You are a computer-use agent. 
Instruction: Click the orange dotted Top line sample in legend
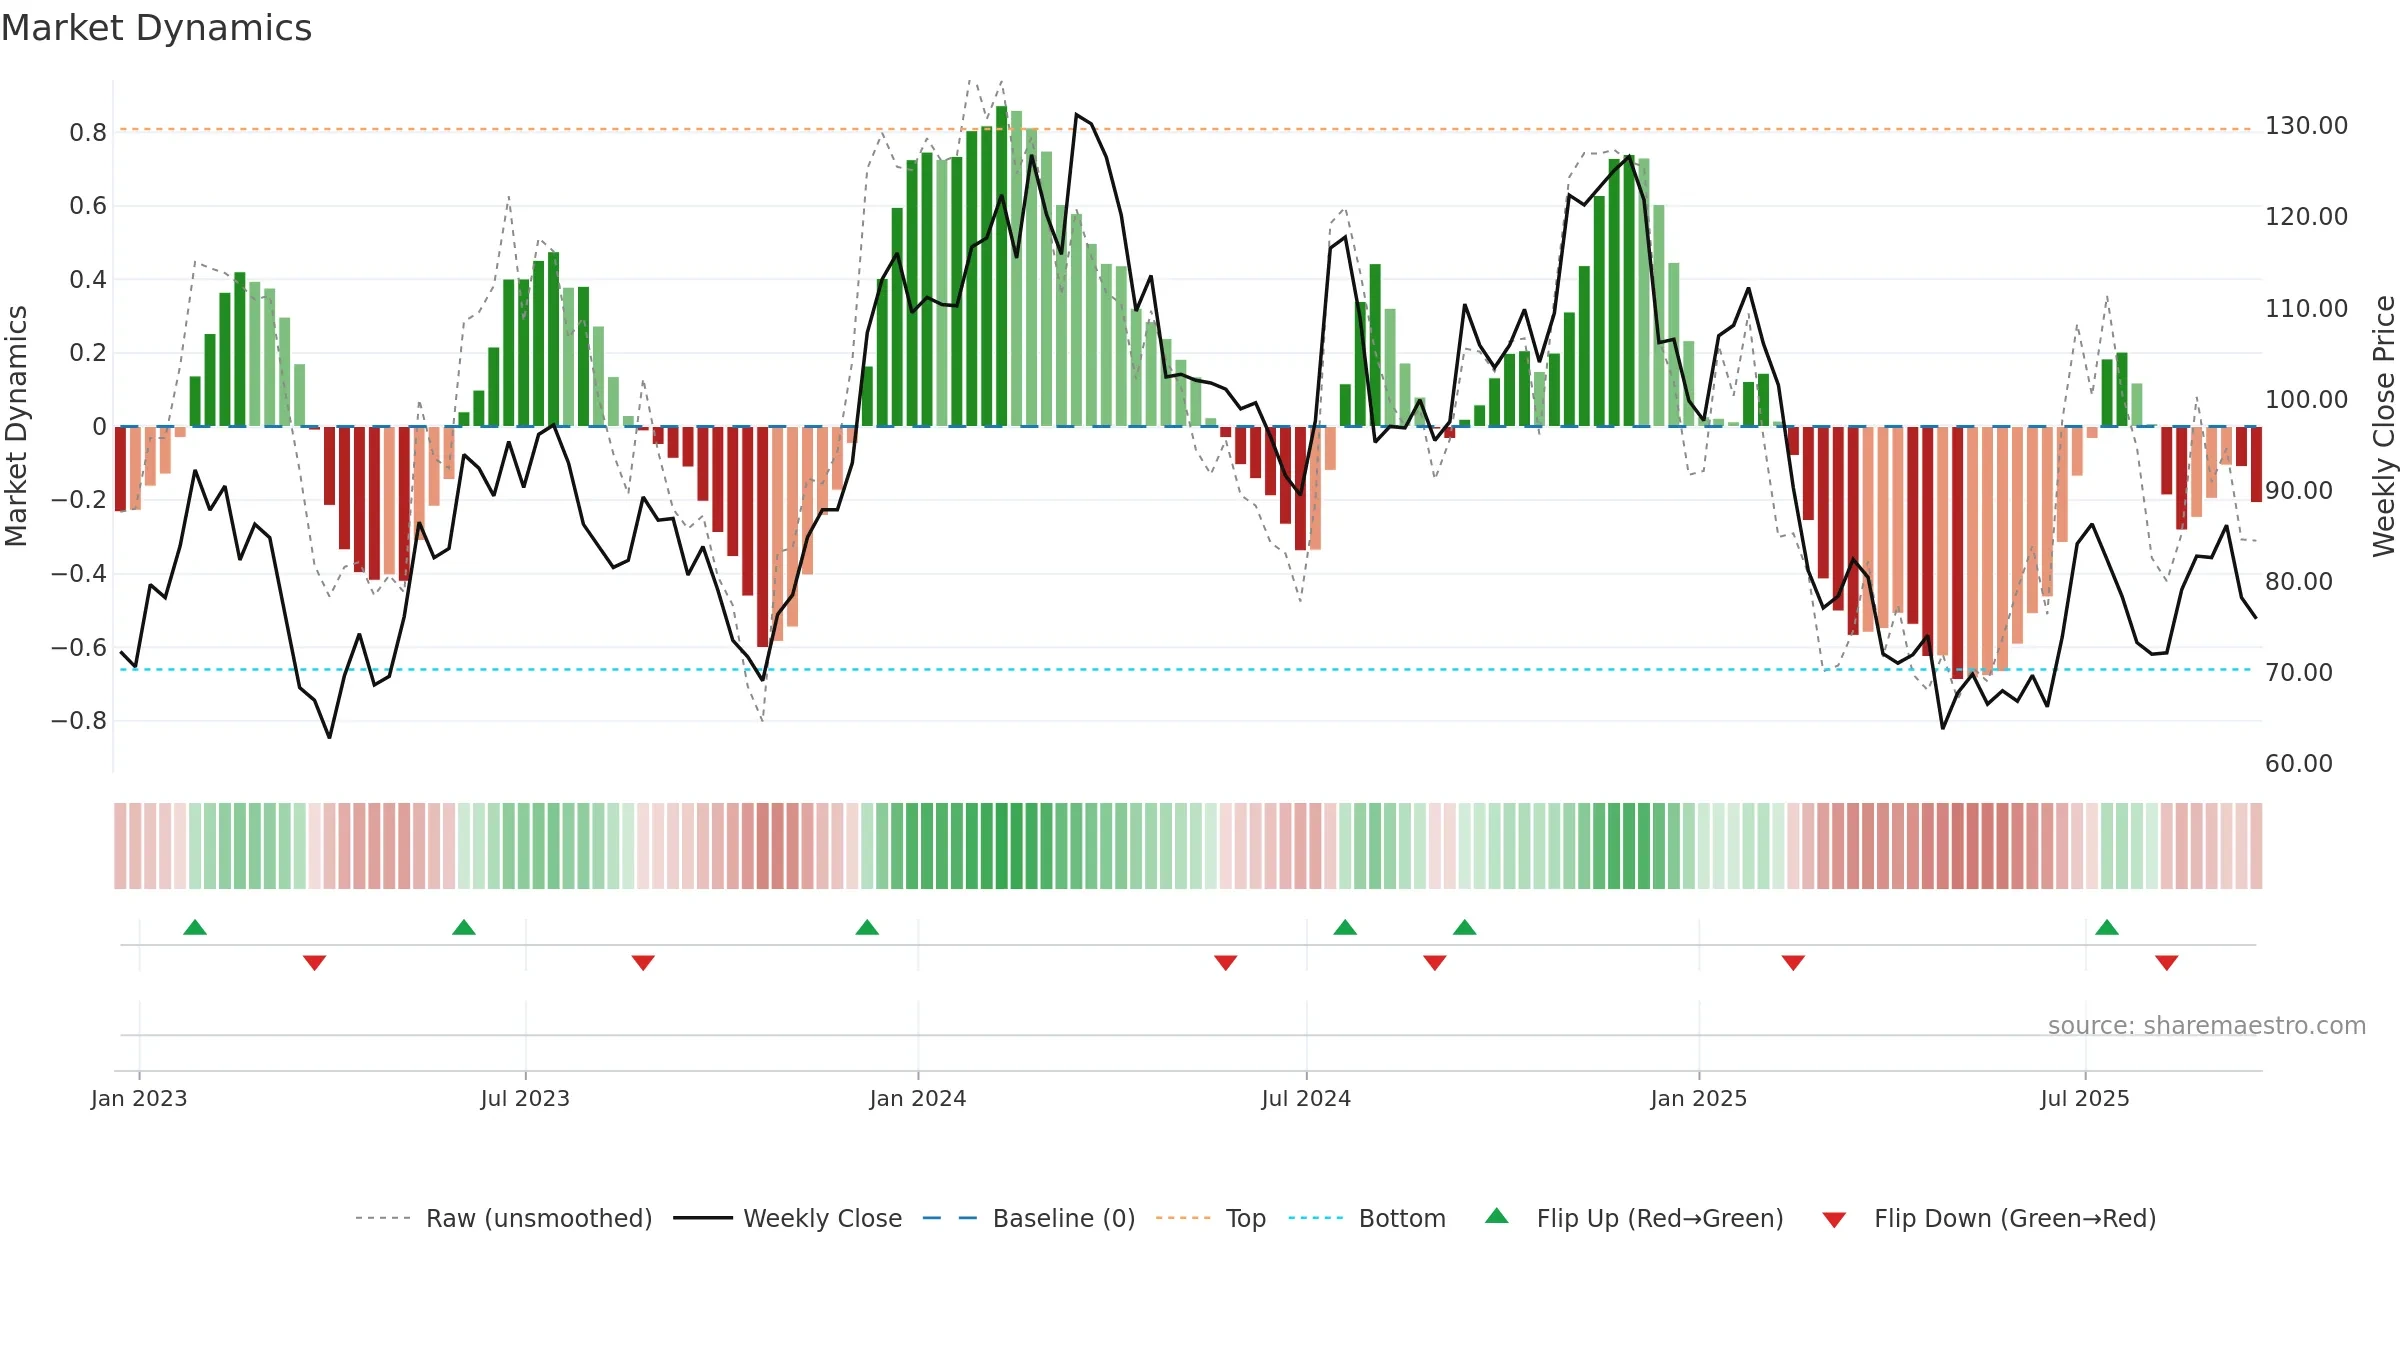point(1183,1218)
